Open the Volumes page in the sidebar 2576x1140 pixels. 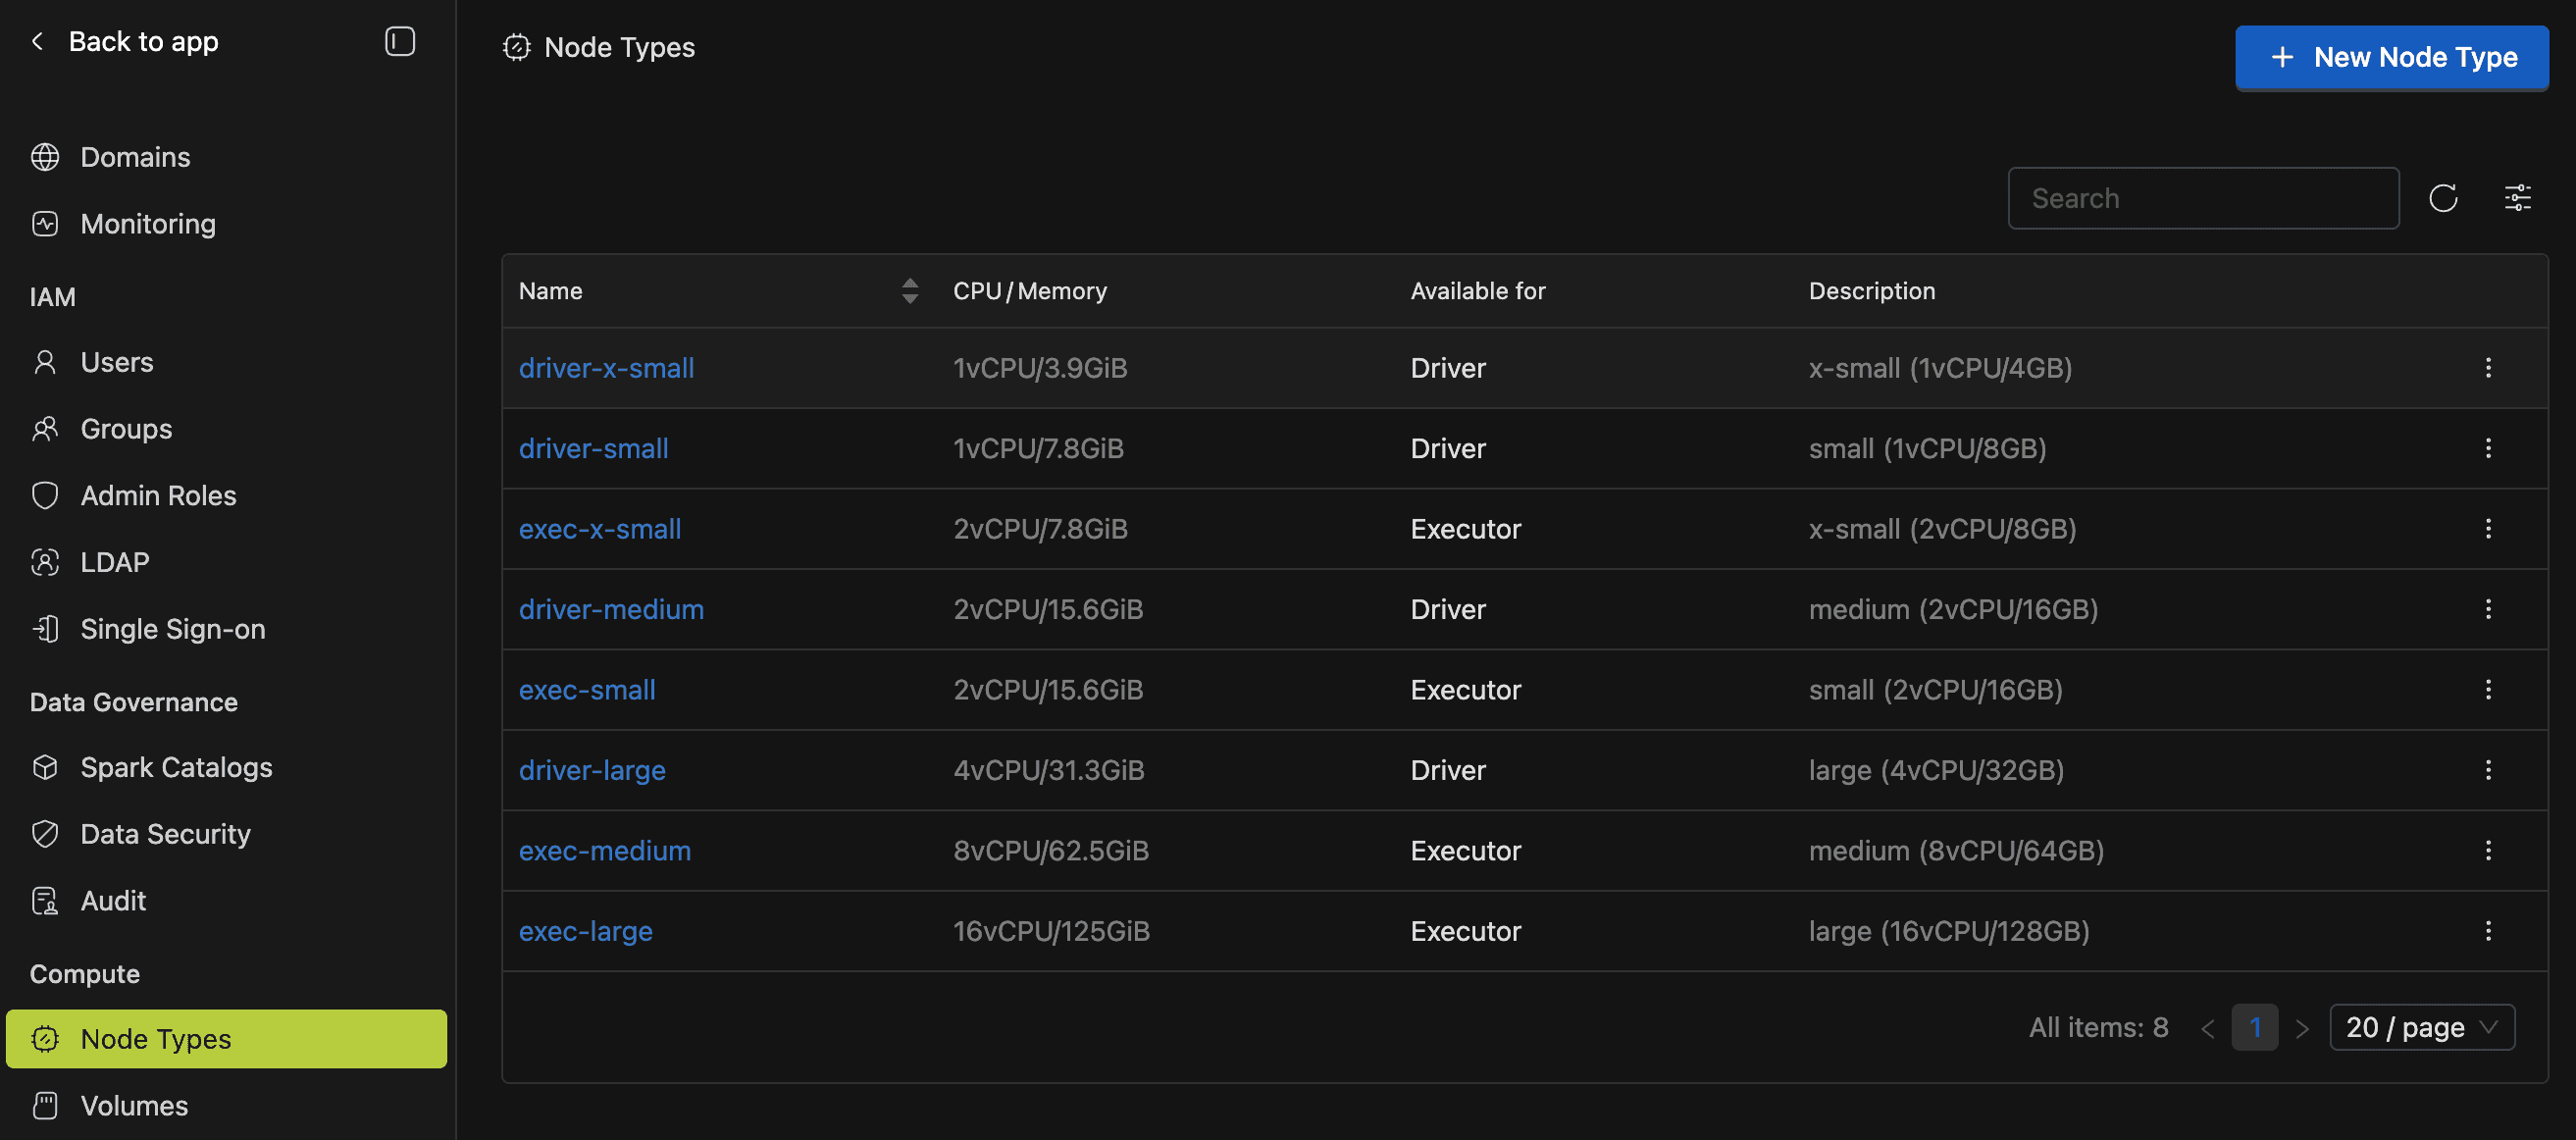pyautogui.click(x=134, y=1105)
